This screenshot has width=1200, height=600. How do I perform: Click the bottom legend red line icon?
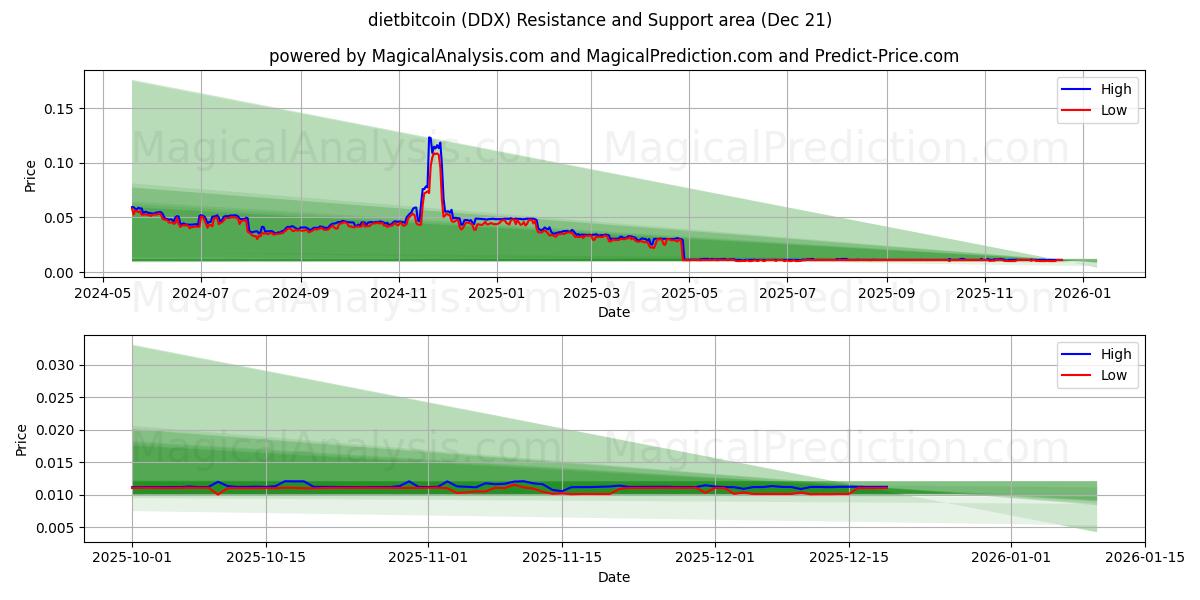point(1075,374)
